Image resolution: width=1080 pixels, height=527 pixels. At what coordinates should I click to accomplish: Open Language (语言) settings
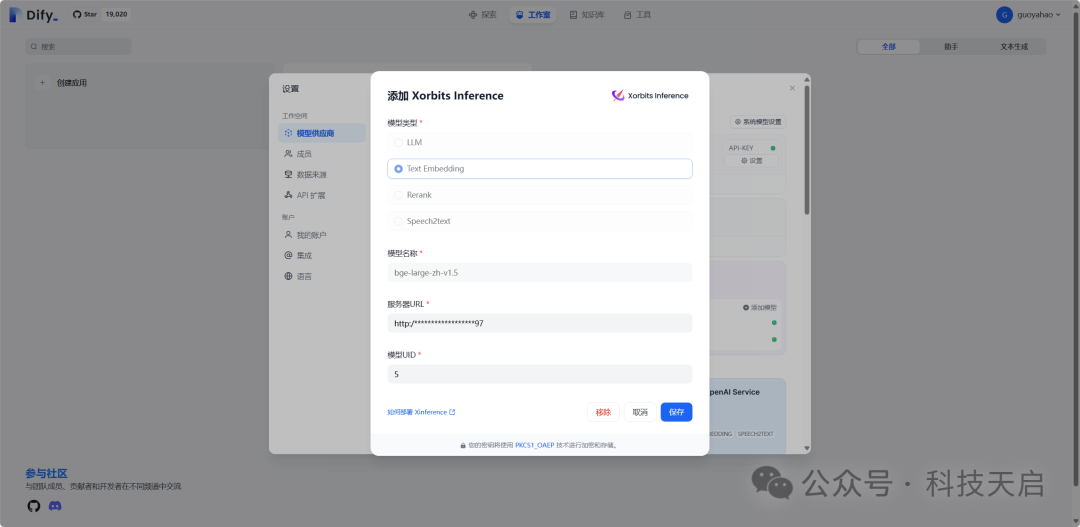tap(322, 276)
